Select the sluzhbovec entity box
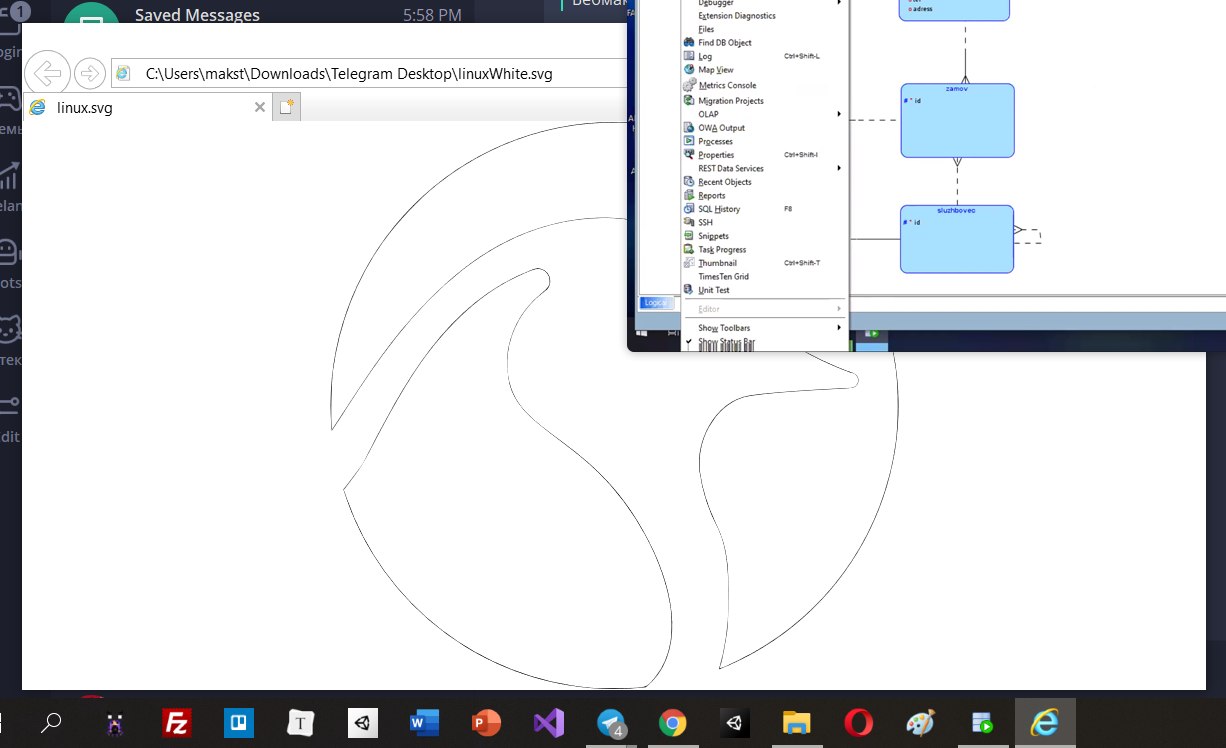1226x748 pixels. 957,239
